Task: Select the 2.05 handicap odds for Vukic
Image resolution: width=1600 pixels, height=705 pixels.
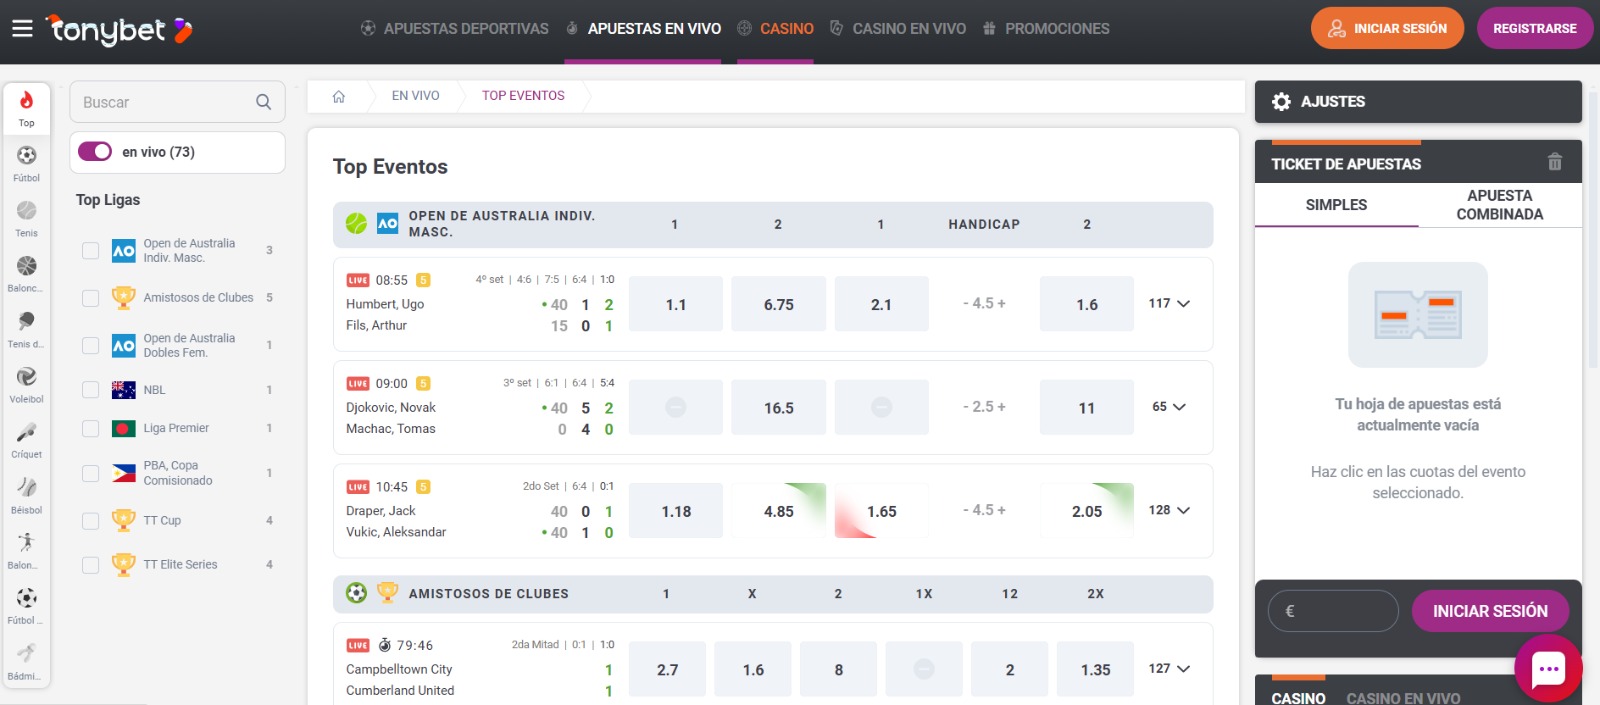Action: (x=1087, y=511)
